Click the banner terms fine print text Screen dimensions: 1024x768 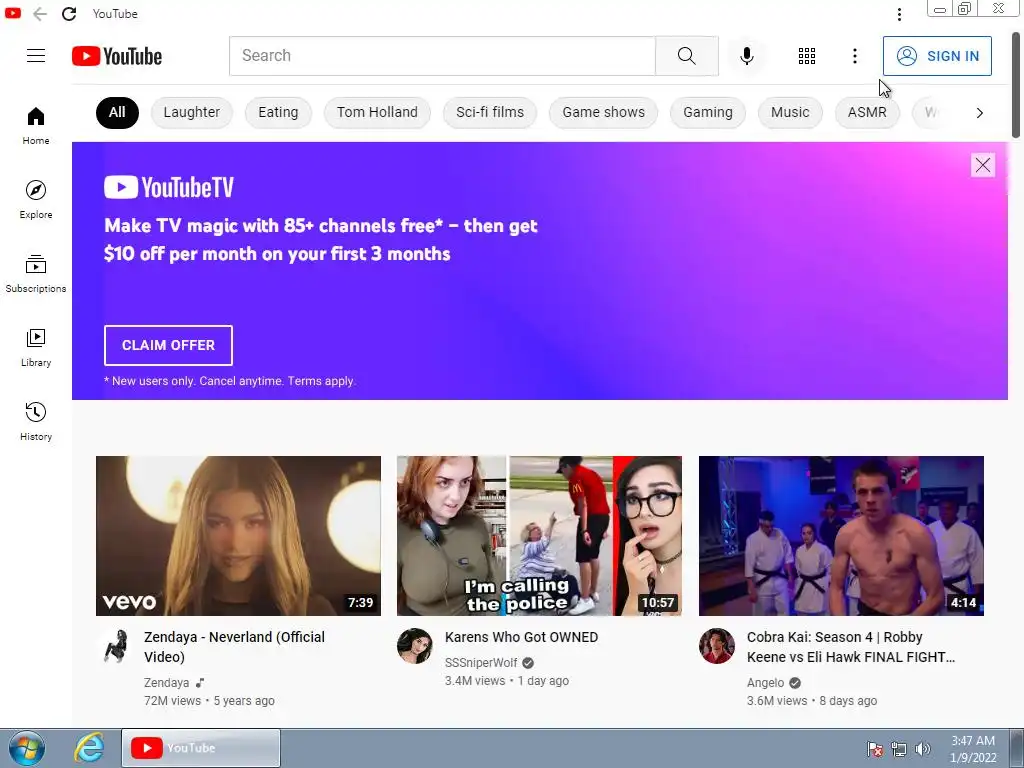click(230, 381)
